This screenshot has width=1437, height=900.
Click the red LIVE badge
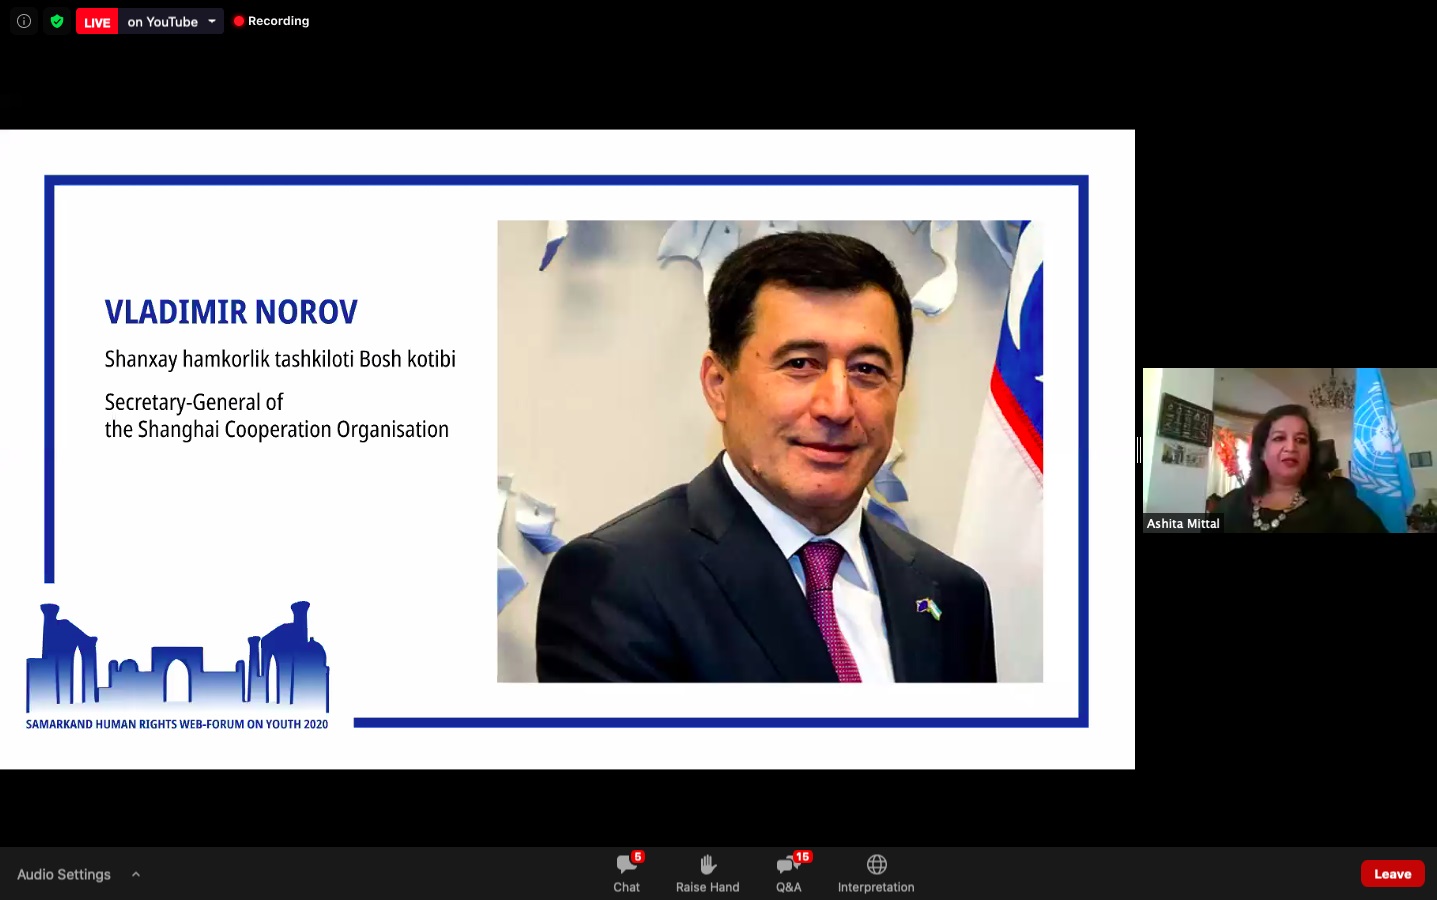[97, 22]
